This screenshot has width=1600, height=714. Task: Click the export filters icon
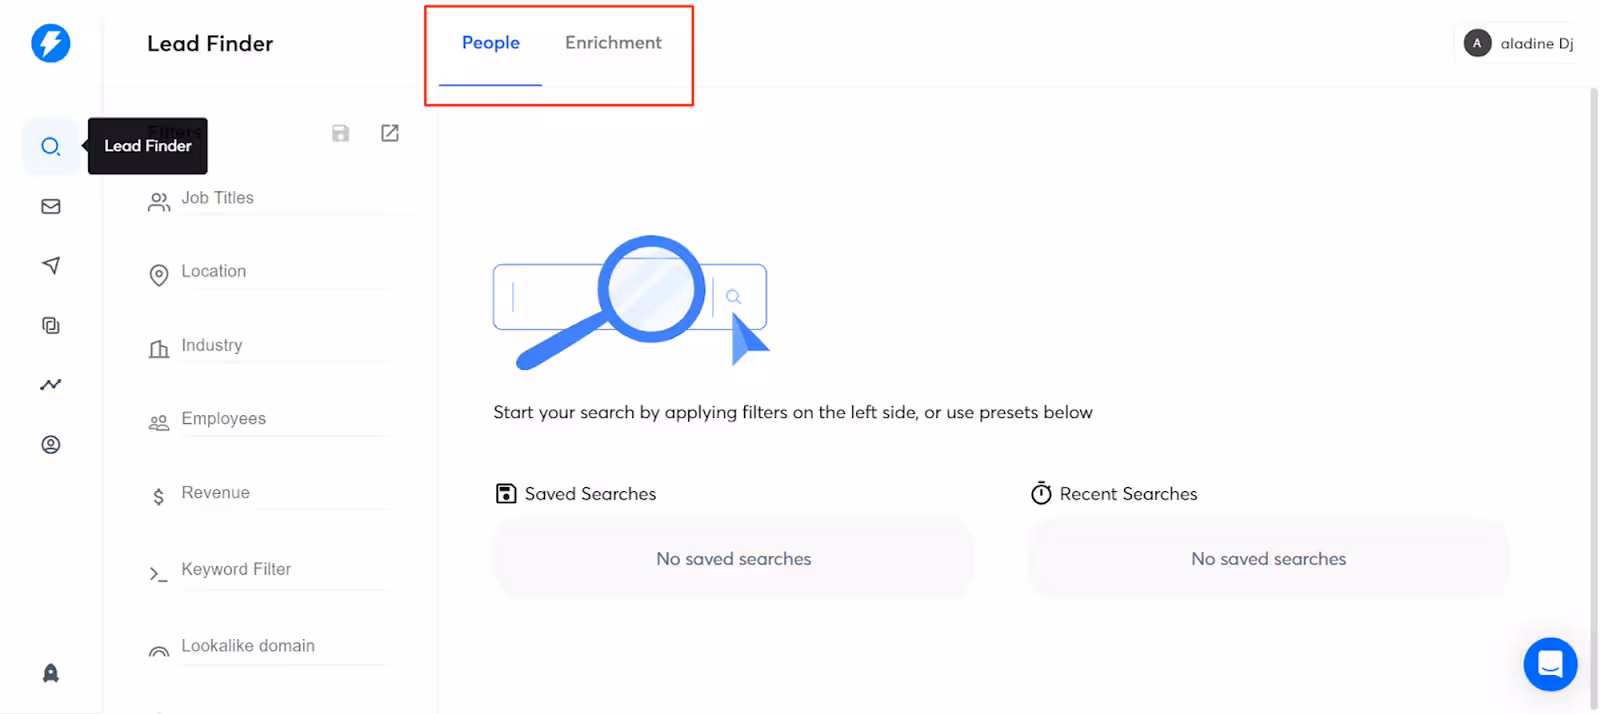[390, 133]
